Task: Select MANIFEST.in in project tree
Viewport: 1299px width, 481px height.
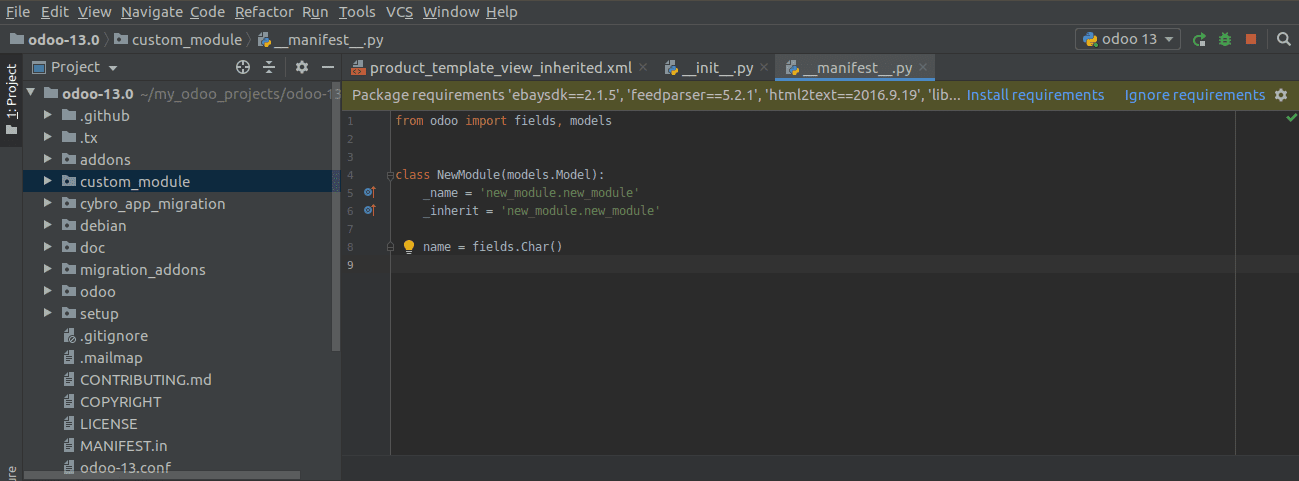Action: tap(115, 445)
